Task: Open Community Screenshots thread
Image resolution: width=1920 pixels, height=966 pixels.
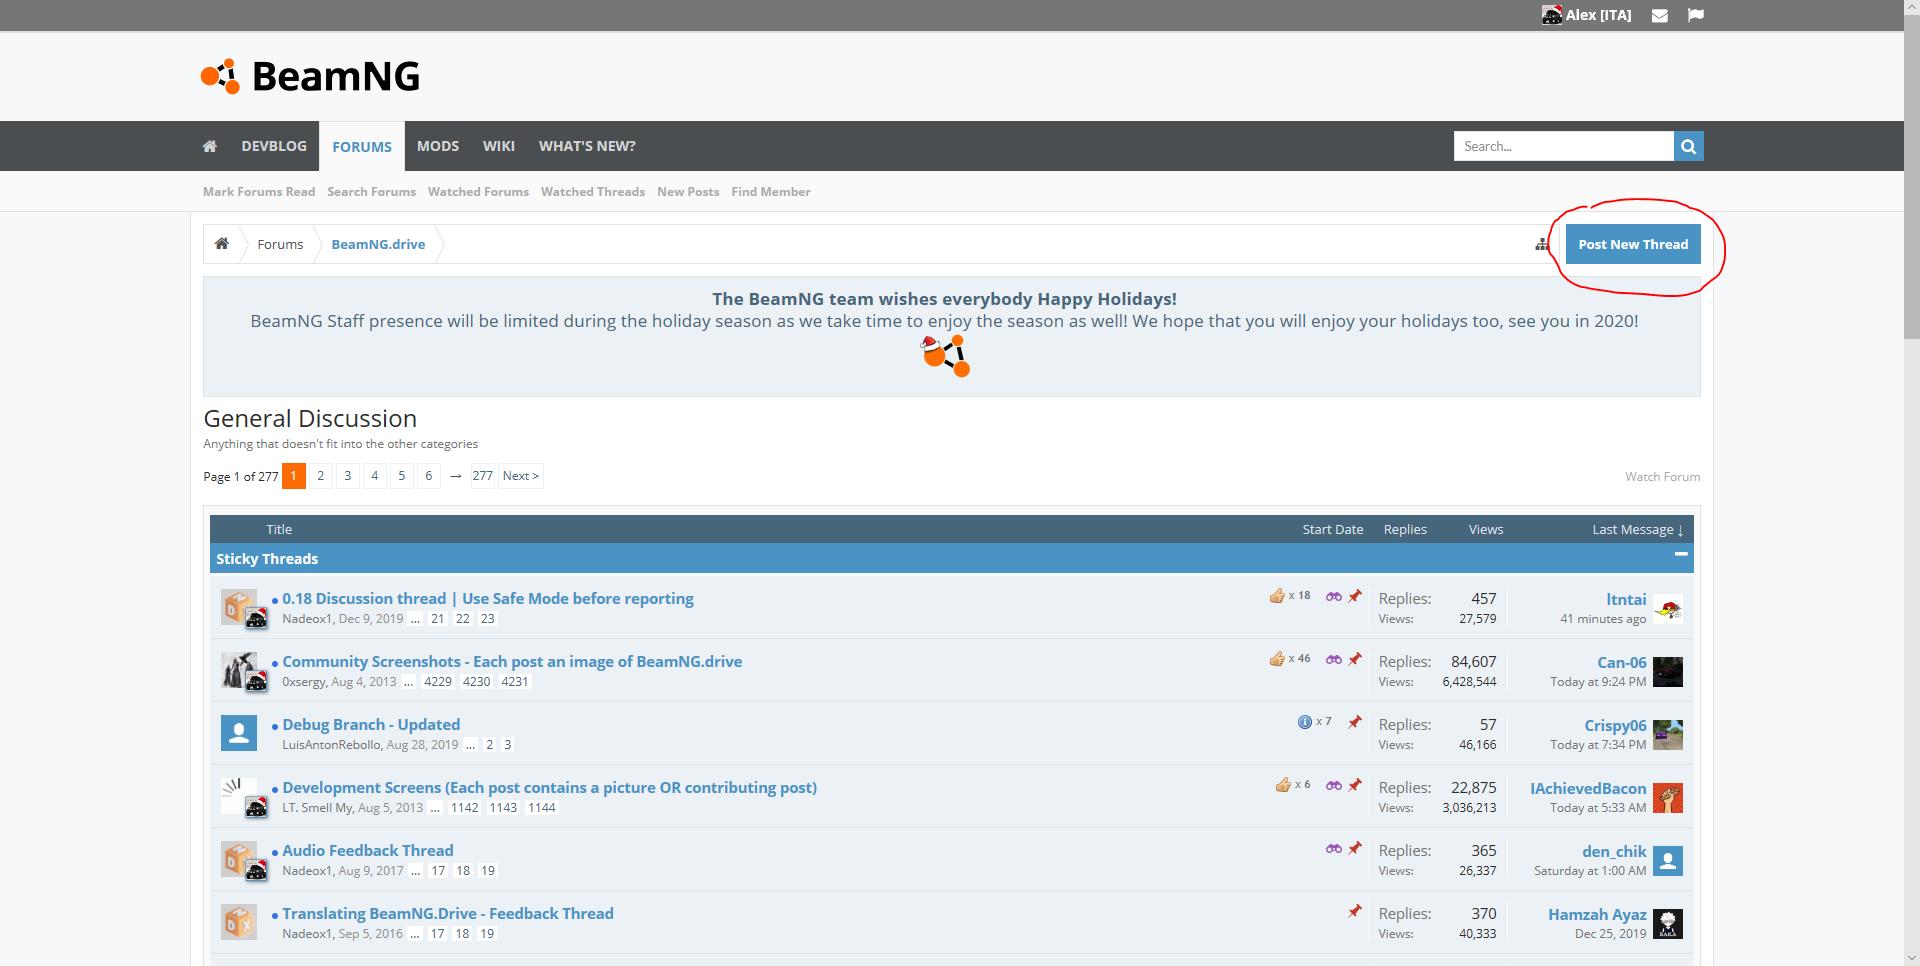Action: pos(512,661)
